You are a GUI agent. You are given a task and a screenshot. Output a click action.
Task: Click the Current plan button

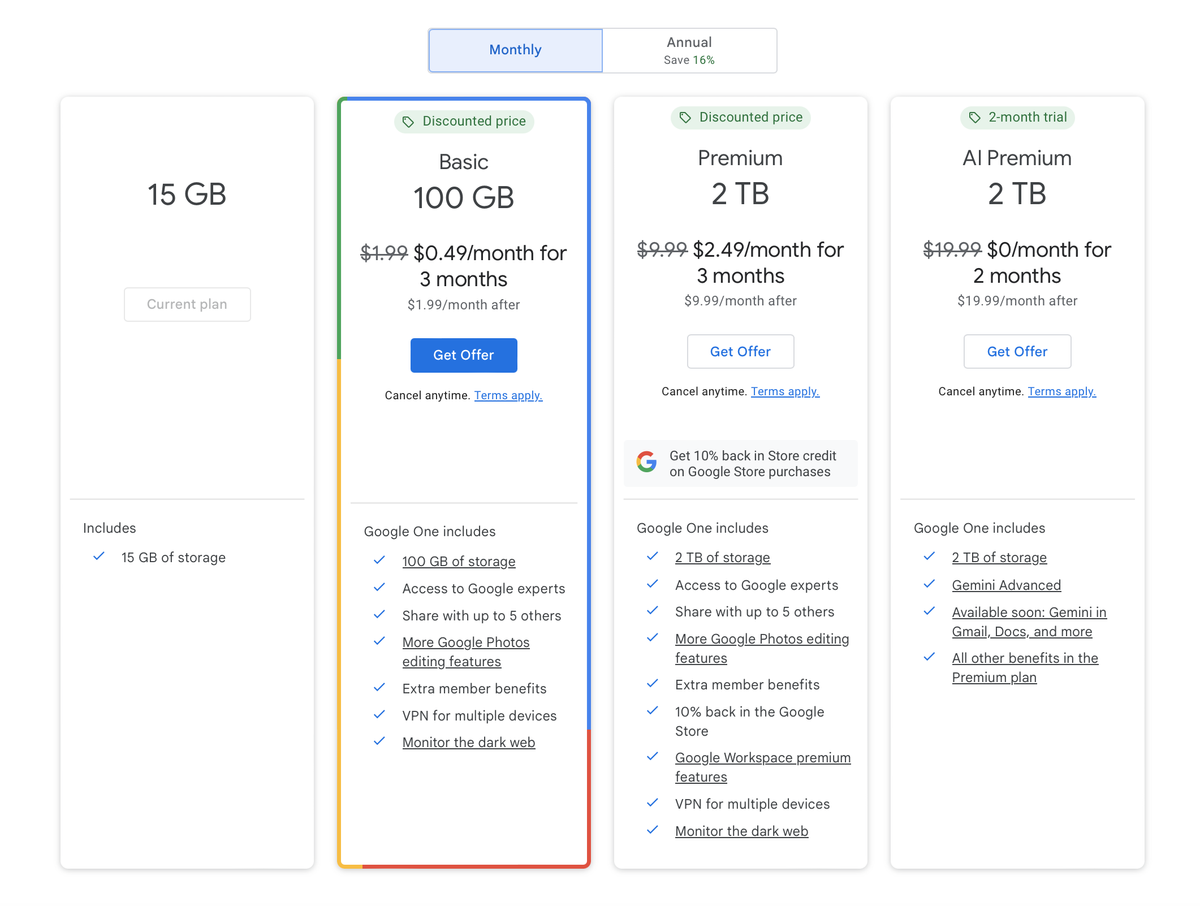point(187,304)
